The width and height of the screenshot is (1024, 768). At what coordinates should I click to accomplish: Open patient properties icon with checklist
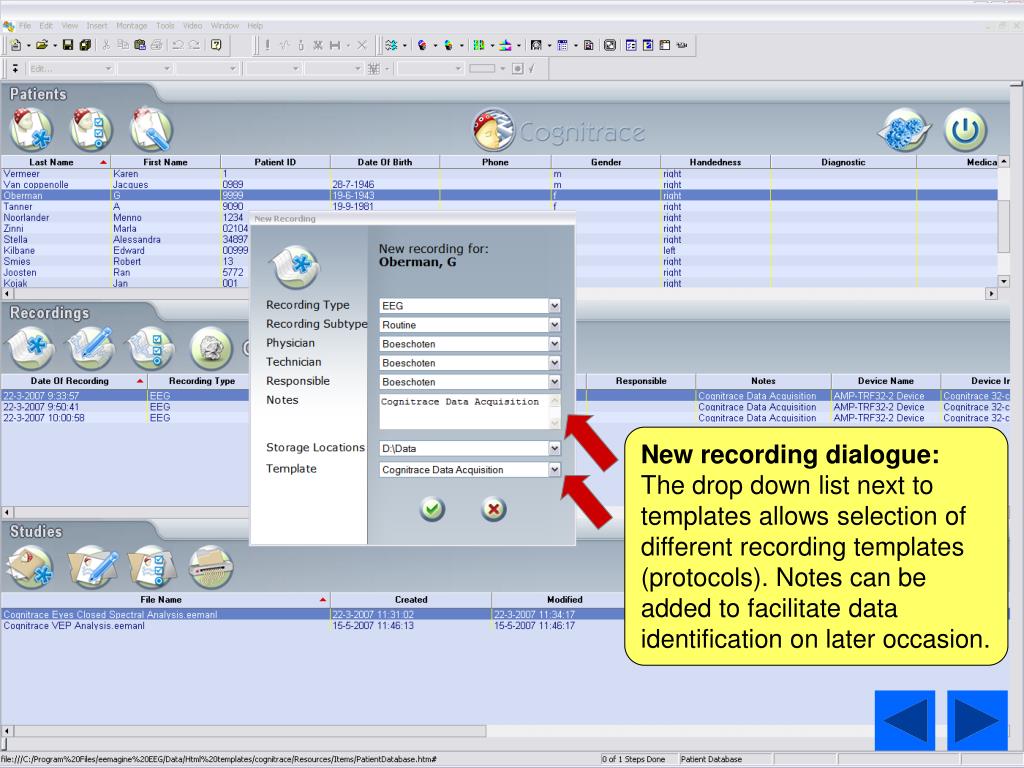pyautogui.click(x=91, y=129)
